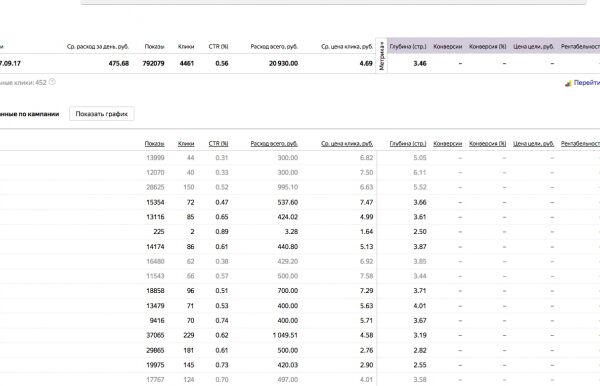Sort by underlined Конверсии header
The height and width of the screenshot is (386, 600).
click(448, 143)
